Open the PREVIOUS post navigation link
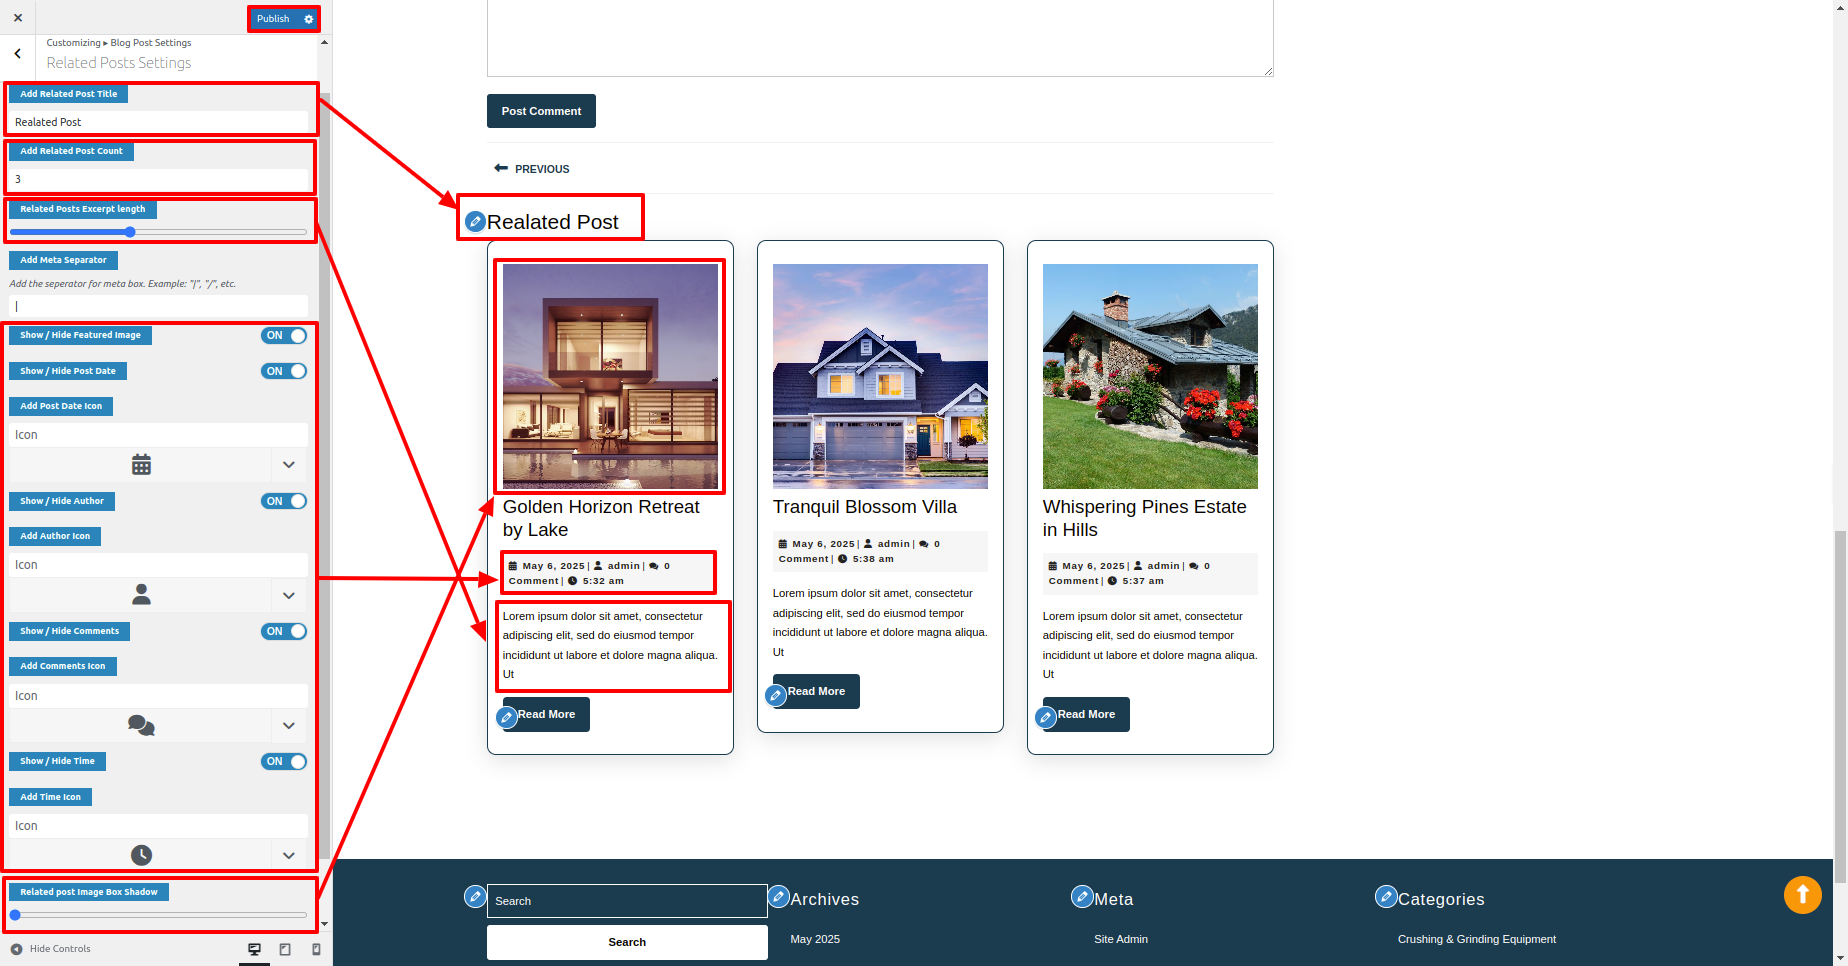The height and width of the screenshot is (966, 1848). 532,169
